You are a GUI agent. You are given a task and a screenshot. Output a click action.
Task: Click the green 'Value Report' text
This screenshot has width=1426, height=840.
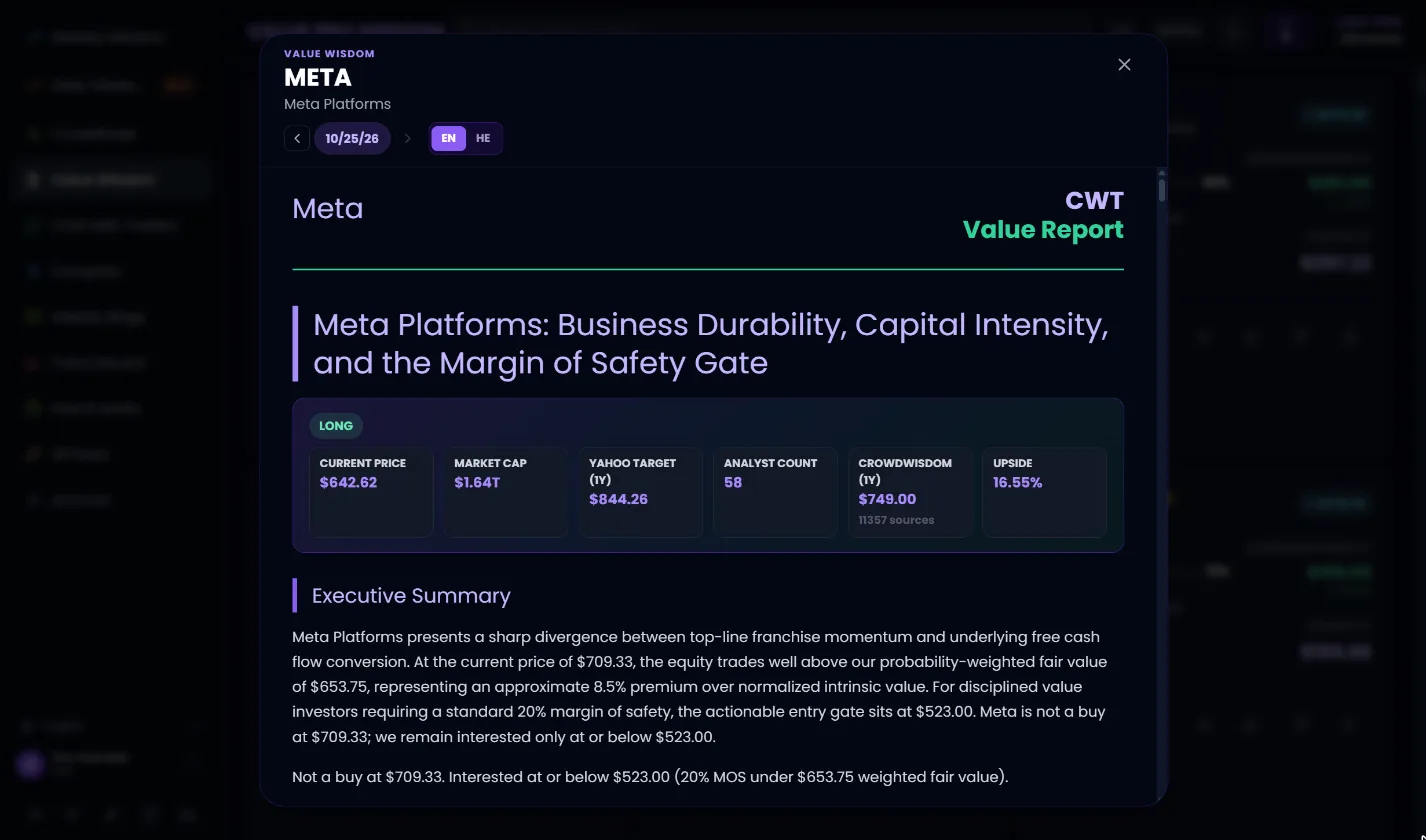pyautogui.click(x=1043, y=230)
